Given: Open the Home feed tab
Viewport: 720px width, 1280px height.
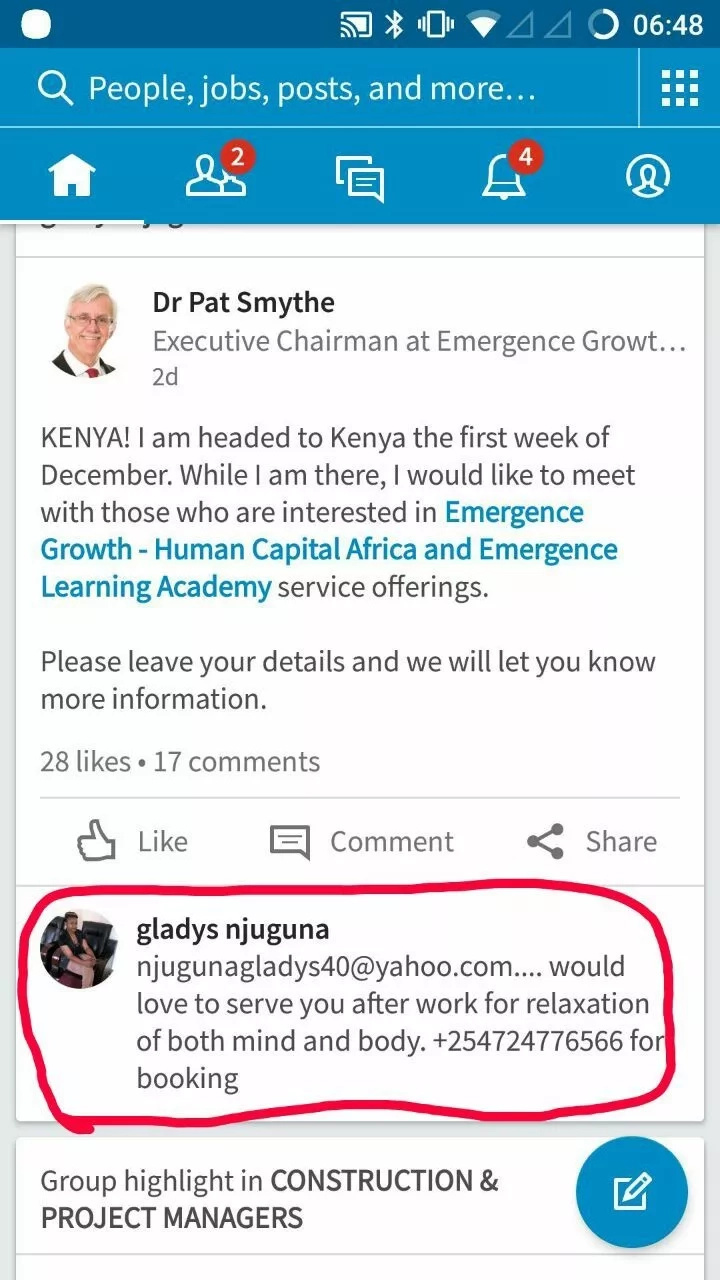Looking at the screenshot, I should pyautogui.click(x=72, y=176).
